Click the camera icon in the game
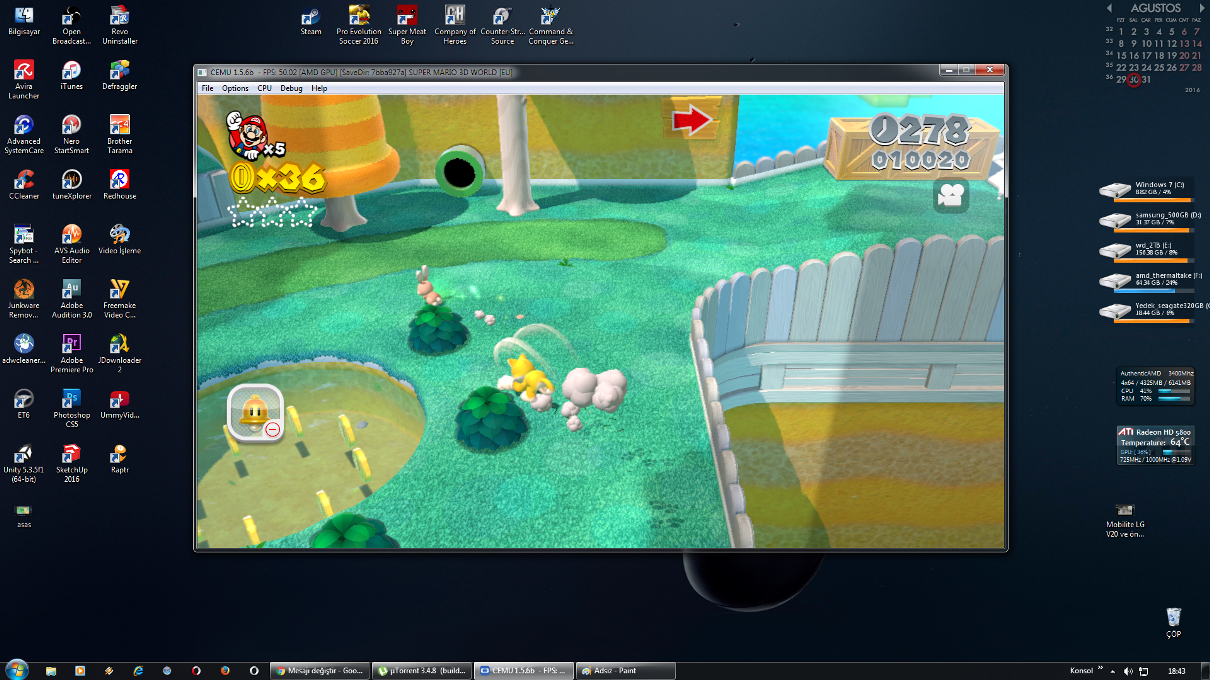1210x680 pixels. tap(951, 196)
